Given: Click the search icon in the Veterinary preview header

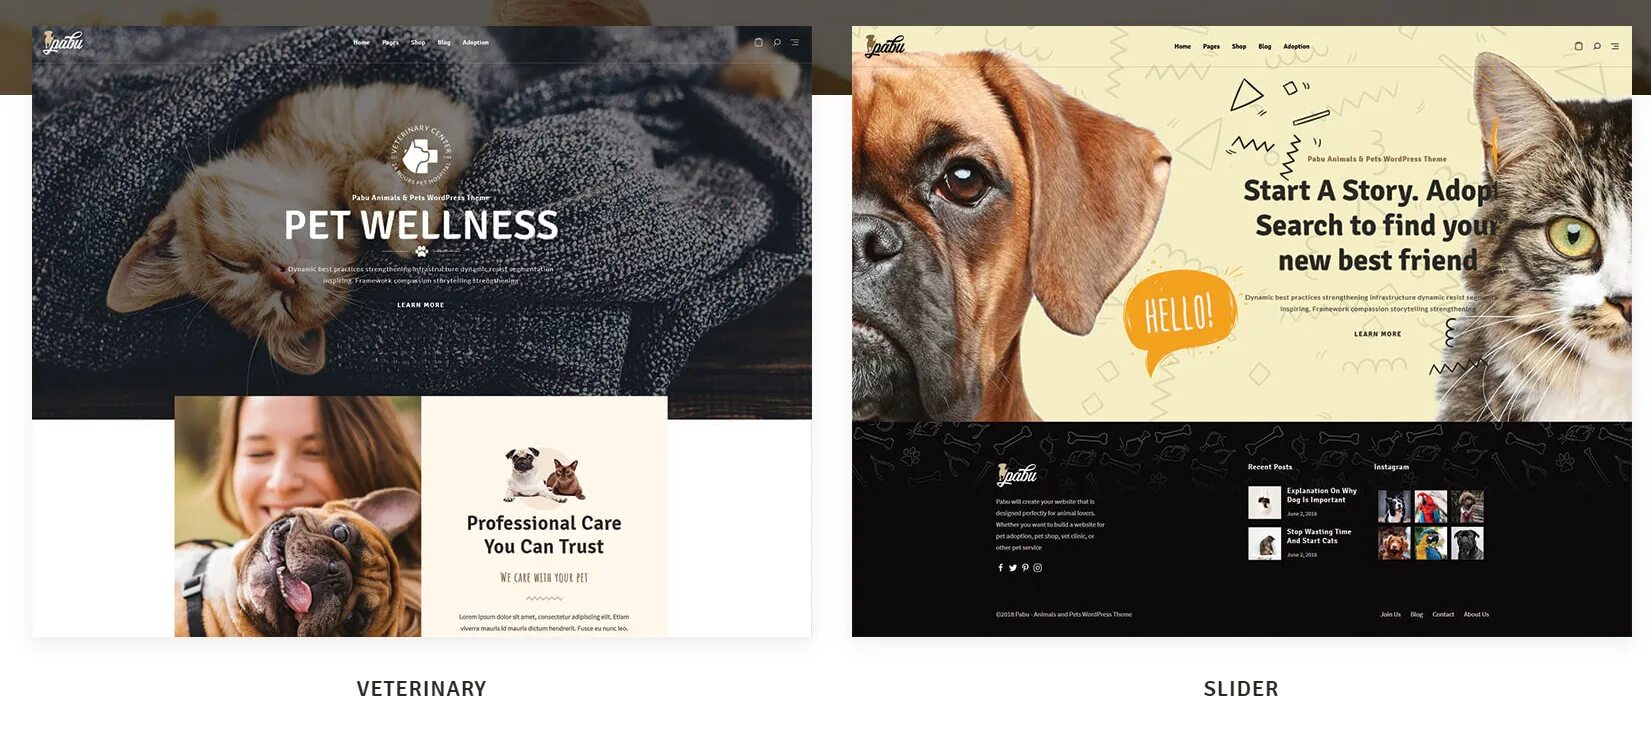Looking at the screenshot, I should coord(777,42).
